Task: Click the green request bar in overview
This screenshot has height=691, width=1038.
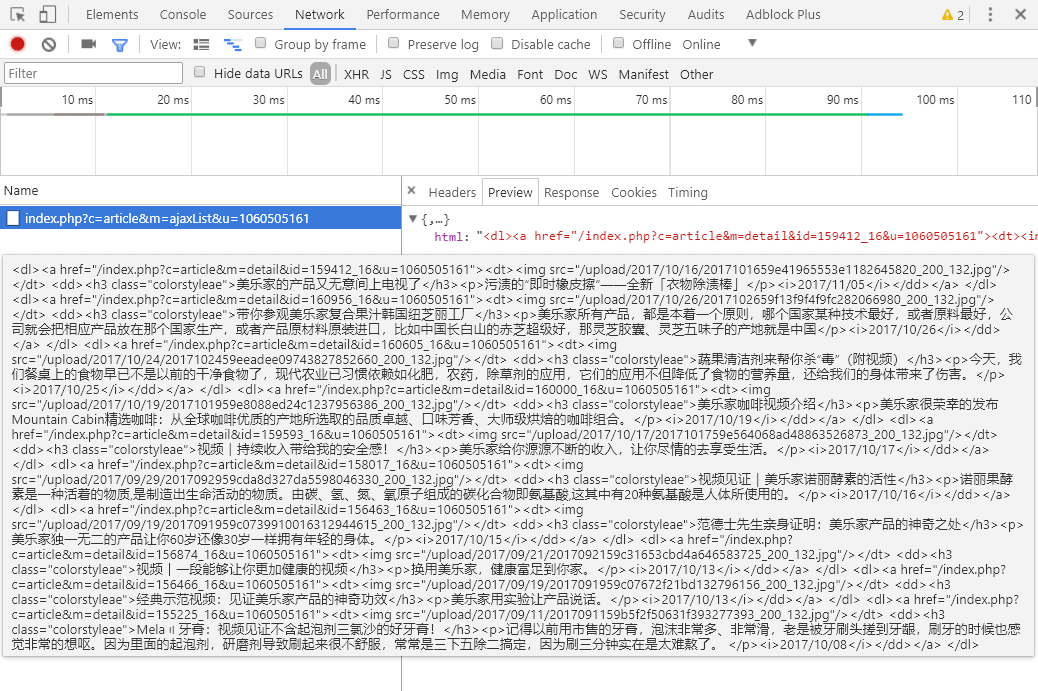Action: (487, 115)
